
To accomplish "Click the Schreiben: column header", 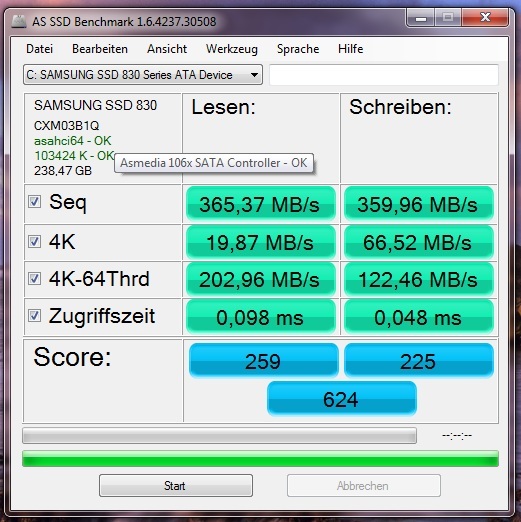I will click(400, 107).
